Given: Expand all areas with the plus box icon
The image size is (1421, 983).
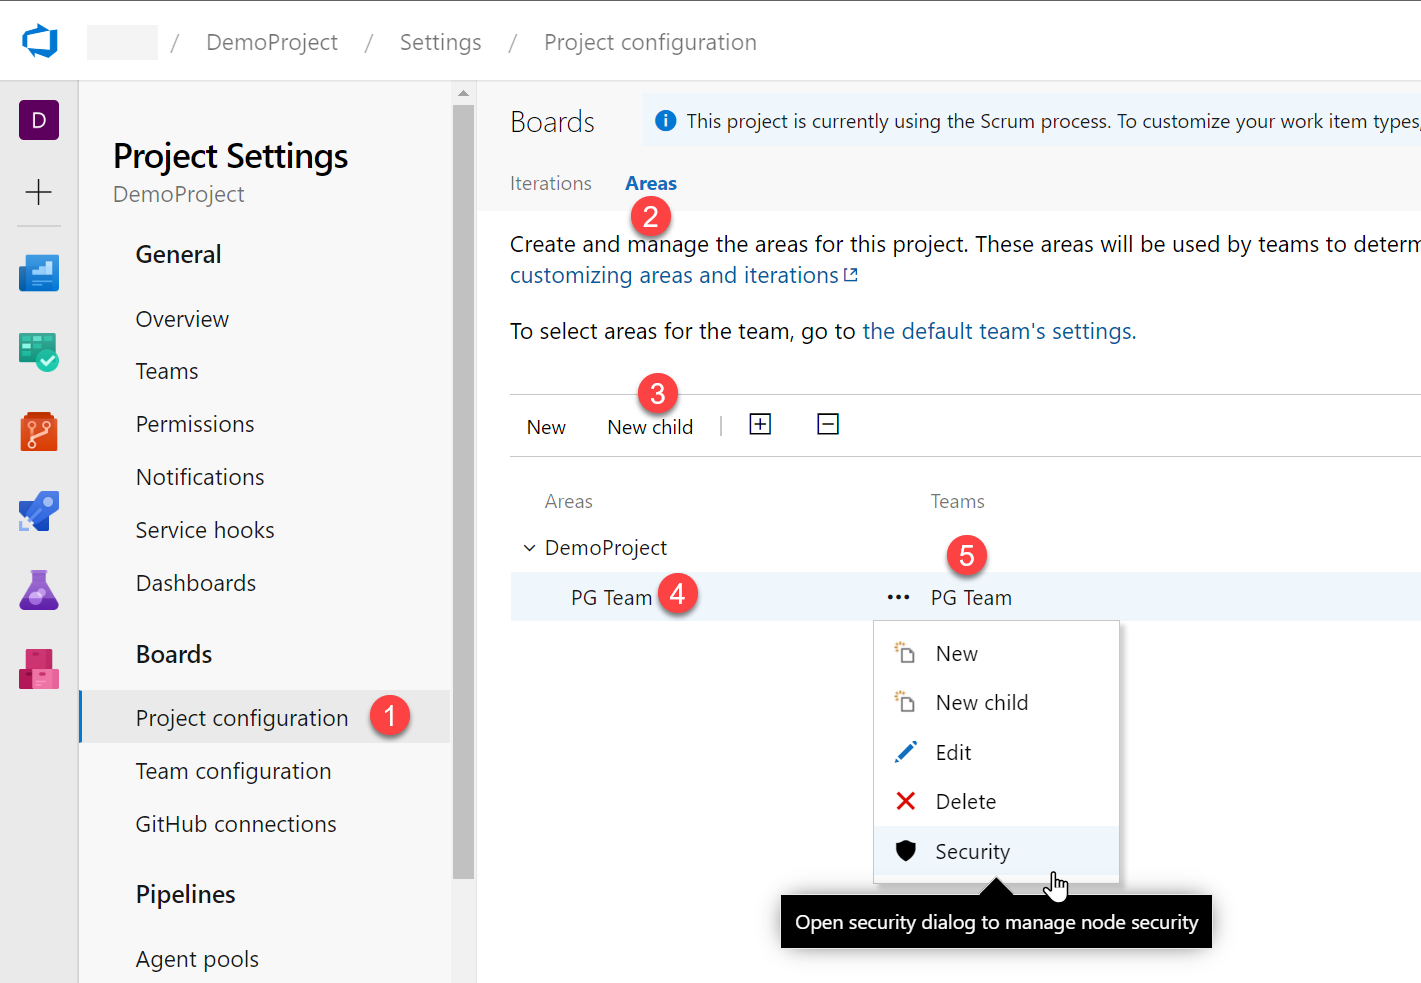Looking at the screenshot, I should tap(760, 424).
